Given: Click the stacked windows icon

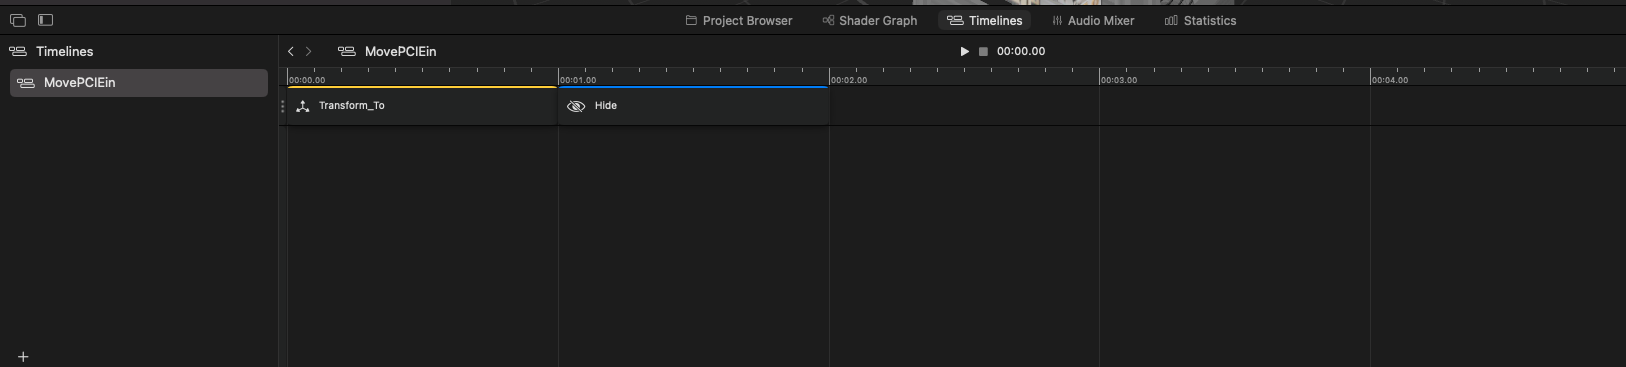Looking at the screenshot, I should click(x=17, y=19).
